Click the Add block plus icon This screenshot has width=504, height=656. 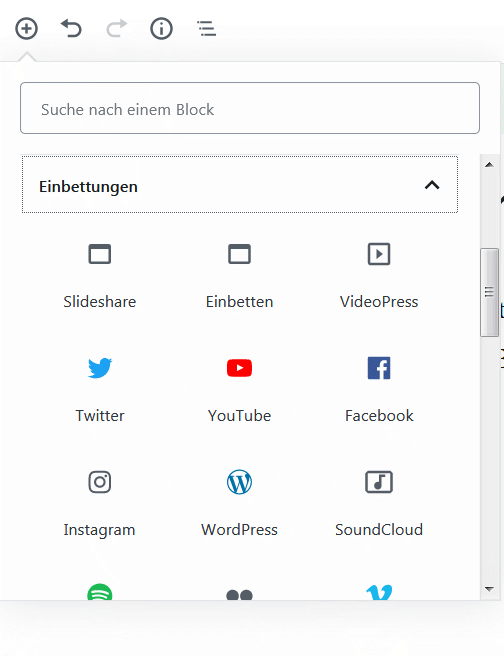26,28
